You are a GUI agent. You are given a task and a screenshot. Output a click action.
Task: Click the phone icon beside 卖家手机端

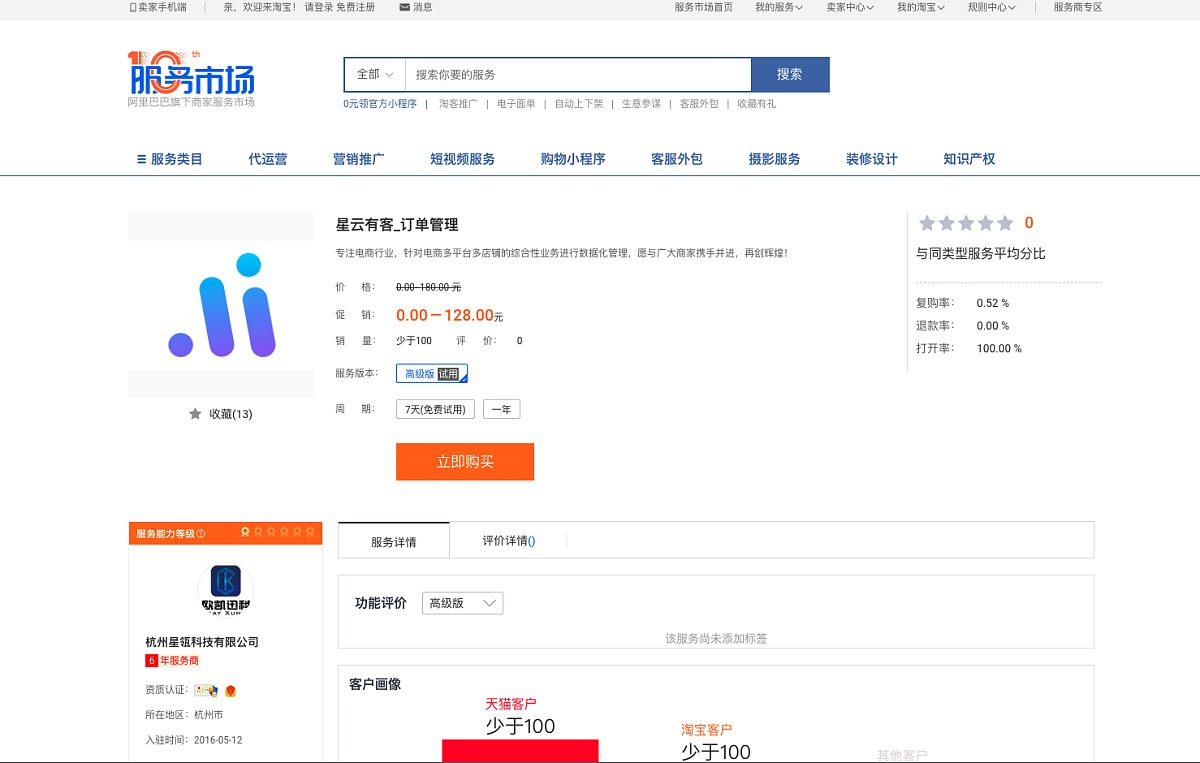tap(132, 7)
